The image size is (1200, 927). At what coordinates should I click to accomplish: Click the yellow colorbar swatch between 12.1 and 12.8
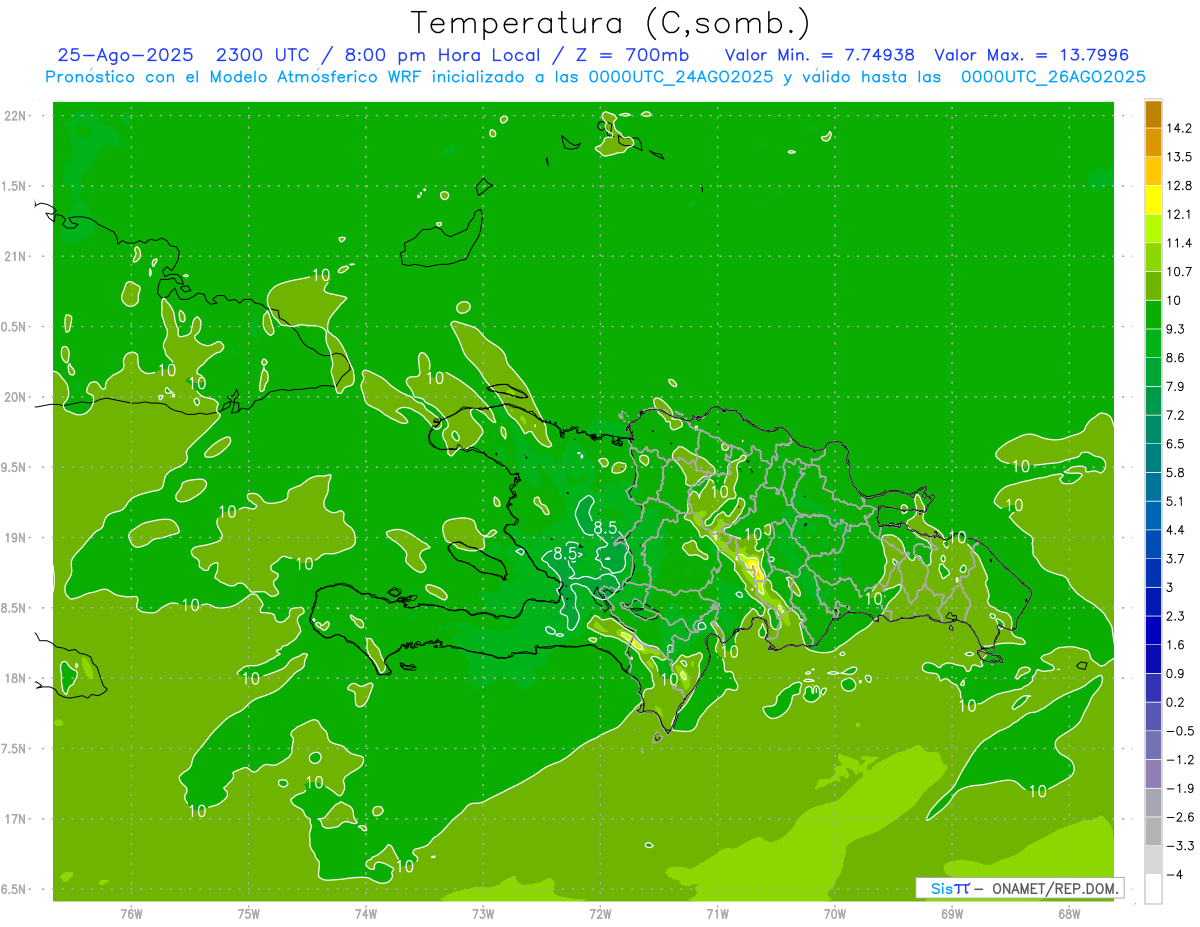coord(1153,200)
